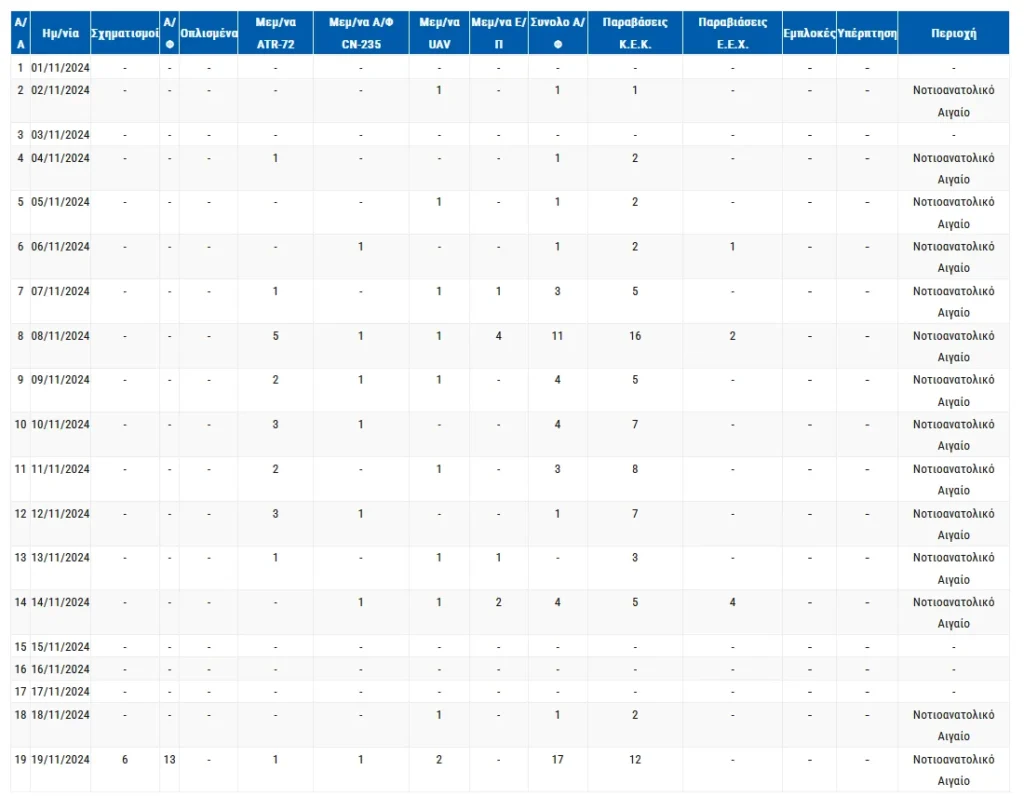This screenshot has height=797, width=1024.
Task: Click value "8" in the 11/11/2024 row
Action: coord(635,469)
